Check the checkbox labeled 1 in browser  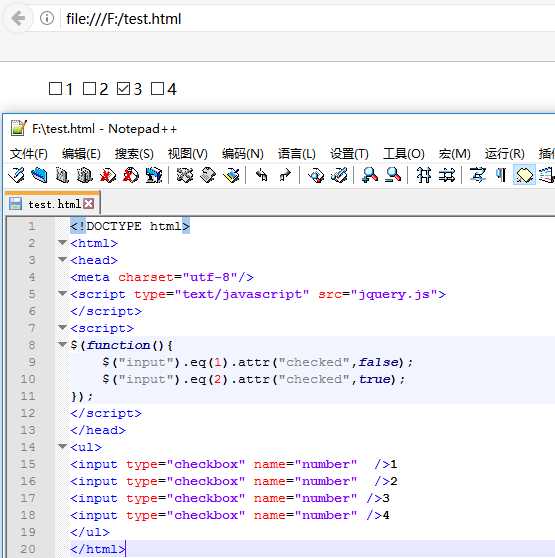click(x=55, y=89)
